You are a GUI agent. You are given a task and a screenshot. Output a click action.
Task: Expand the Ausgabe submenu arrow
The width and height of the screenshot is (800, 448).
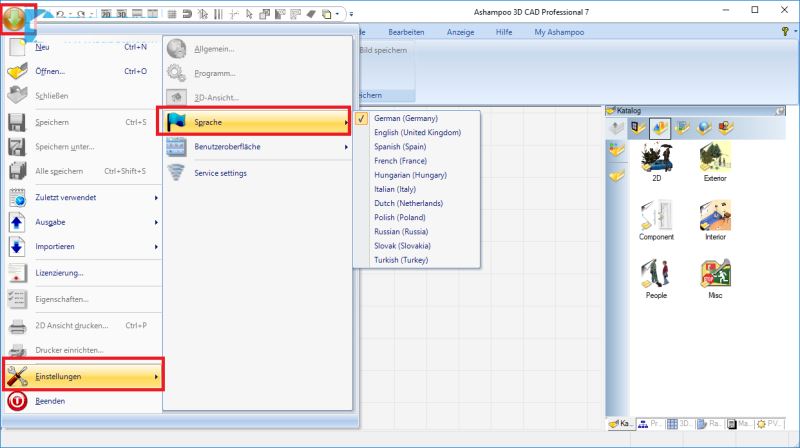click(156, 222)
